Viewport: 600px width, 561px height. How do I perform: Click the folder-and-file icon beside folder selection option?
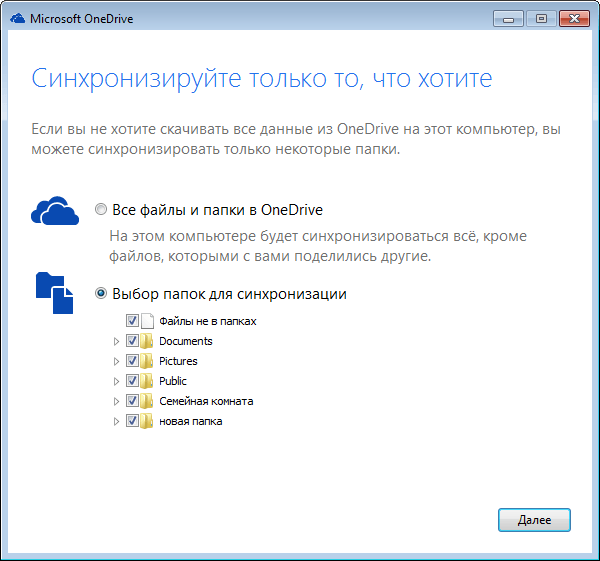pyautogui.click(x=54, y=293)
